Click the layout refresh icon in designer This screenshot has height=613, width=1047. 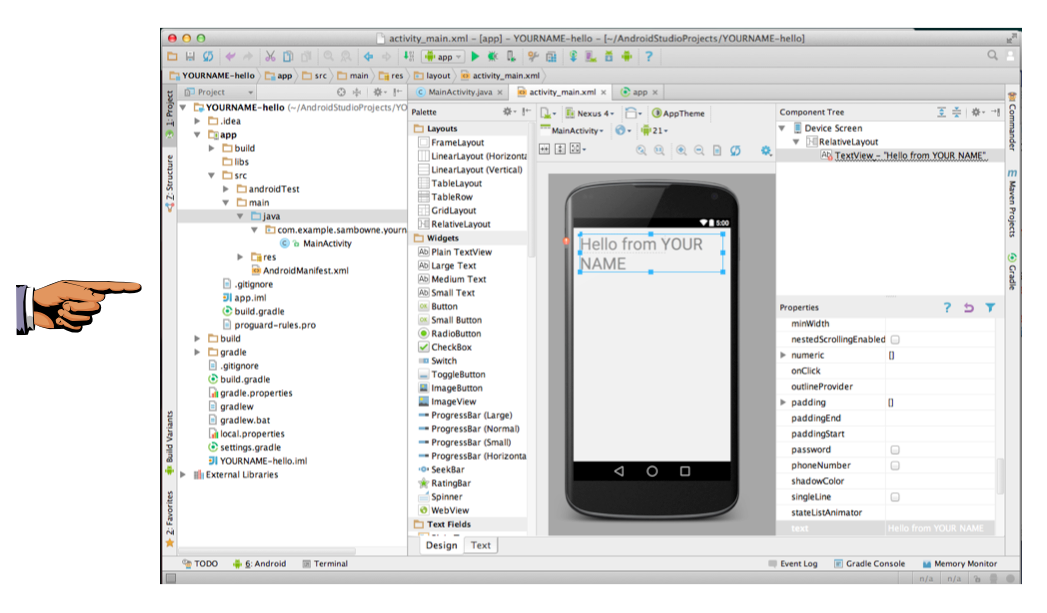[735, 150]
